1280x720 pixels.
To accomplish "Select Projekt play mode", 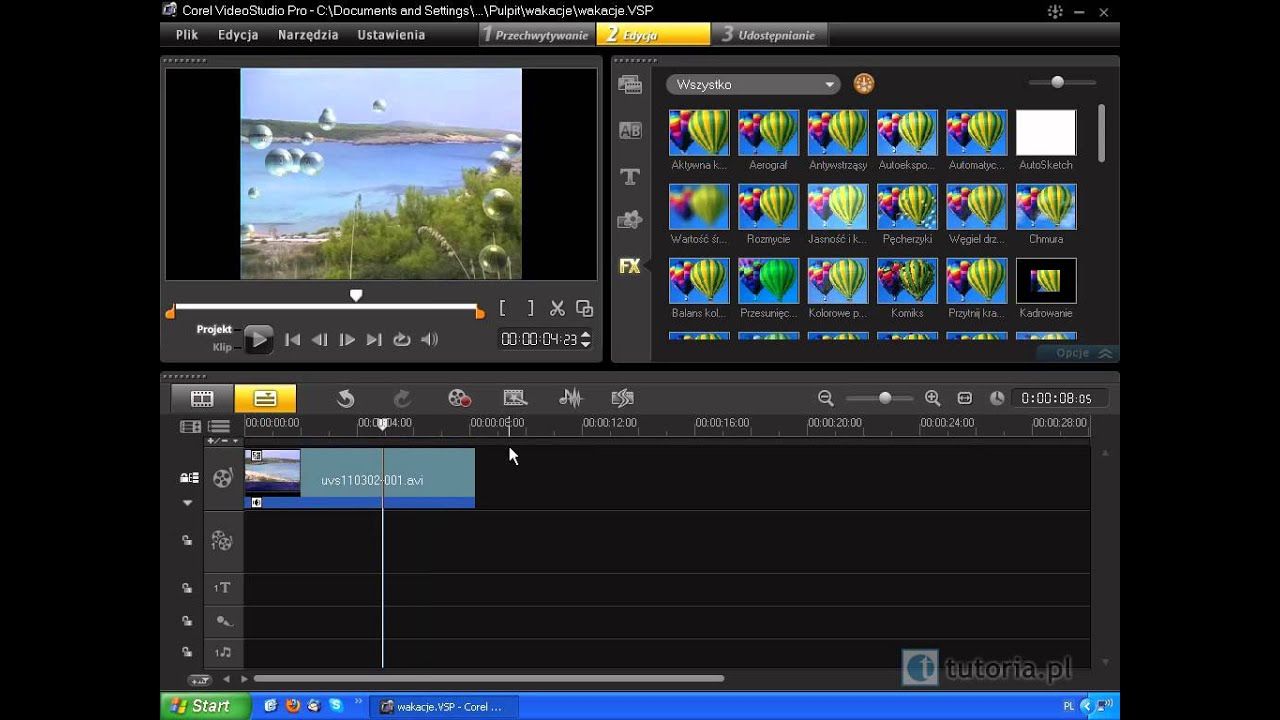I will click(x=214, y=329).
